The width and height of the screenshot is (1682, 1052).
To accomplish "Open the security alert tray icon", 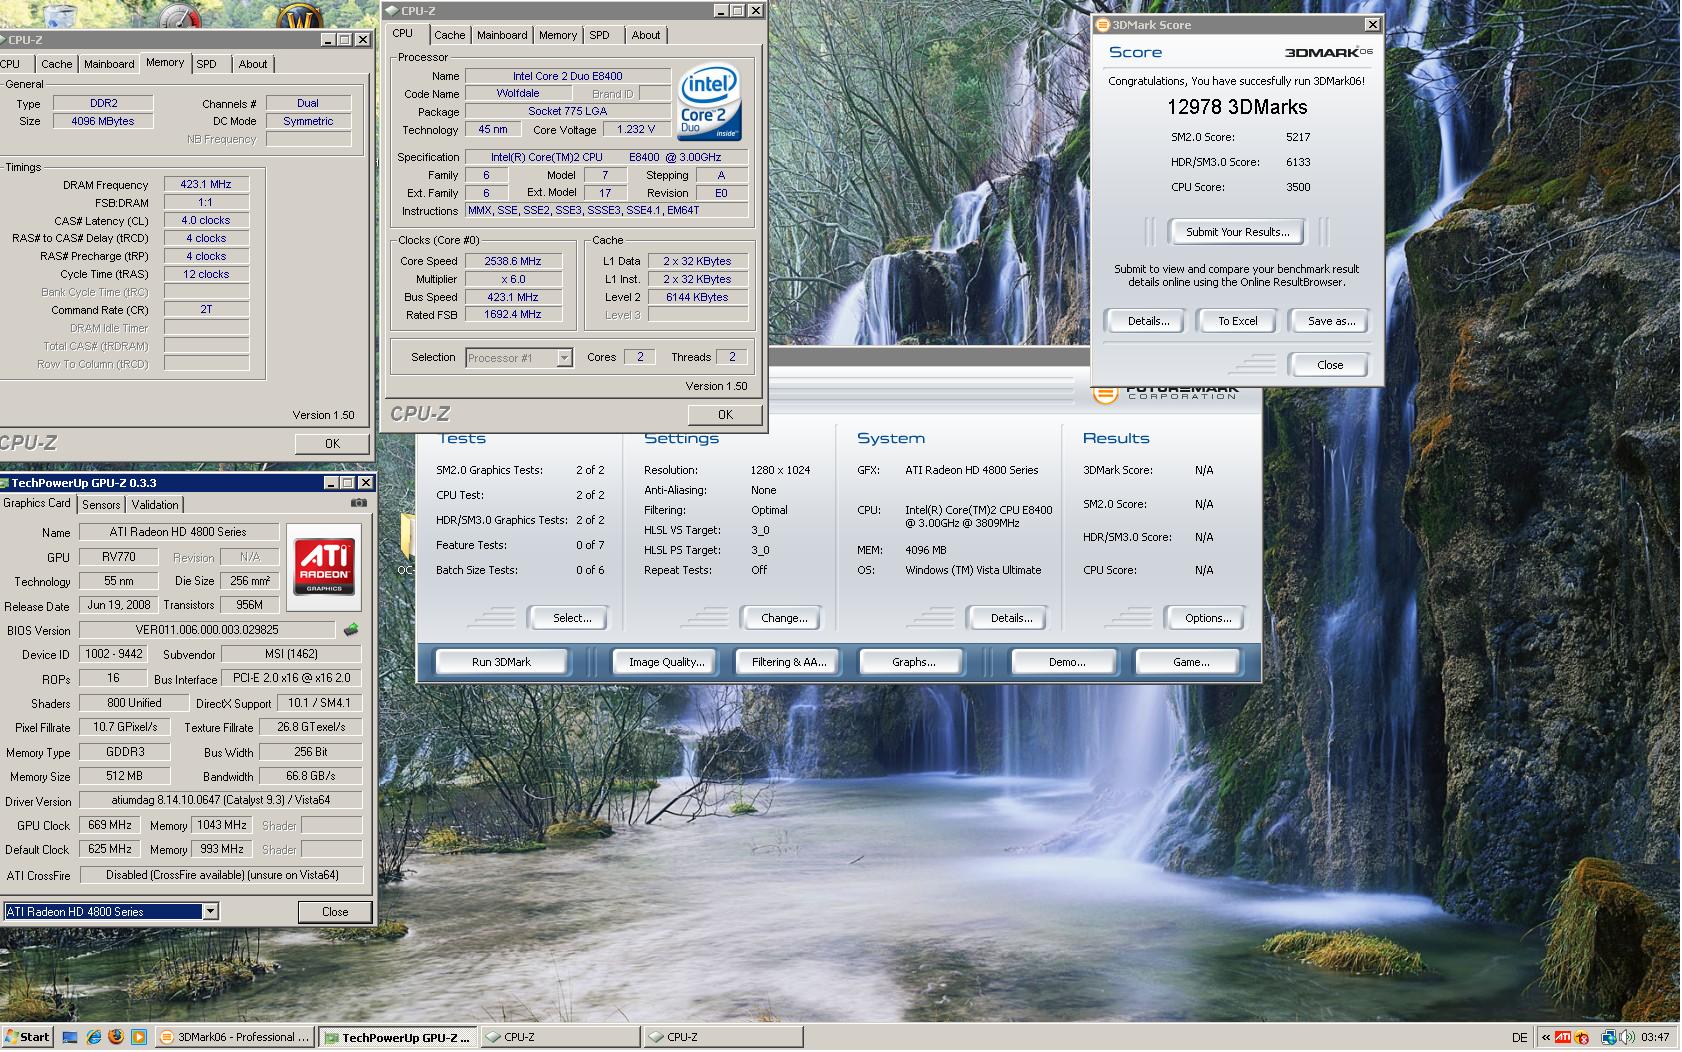I will (x=1582, y=1038).
